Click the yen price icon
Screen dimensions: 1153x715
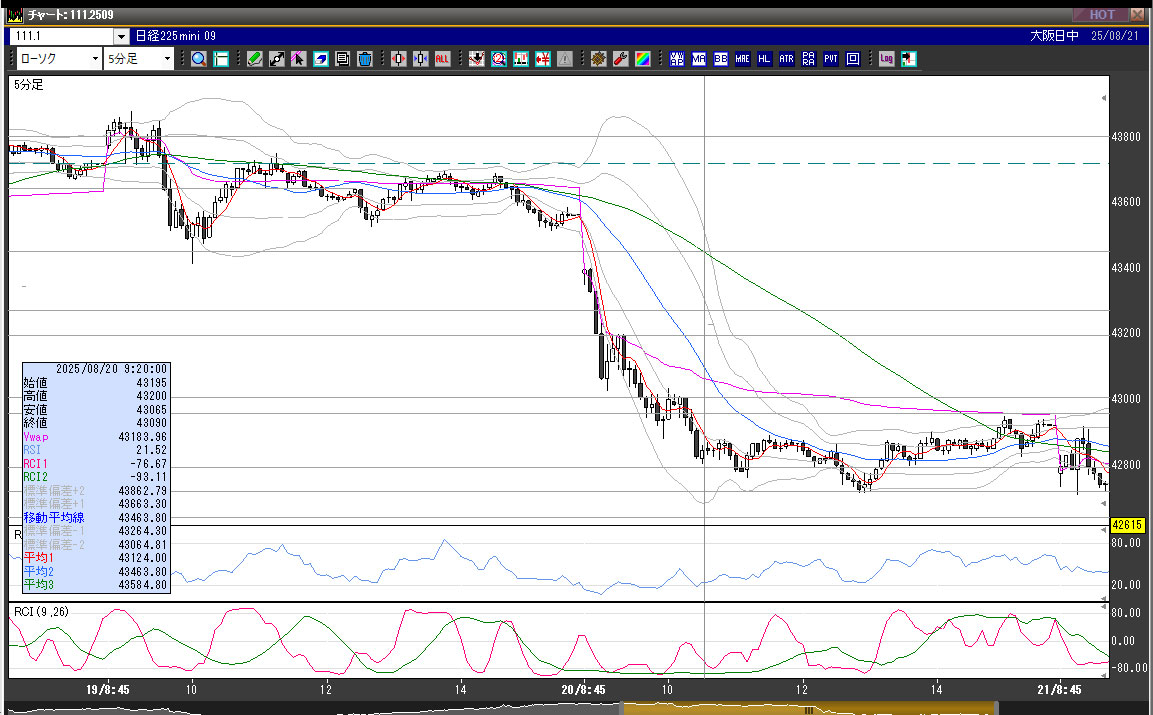[543, 59]
